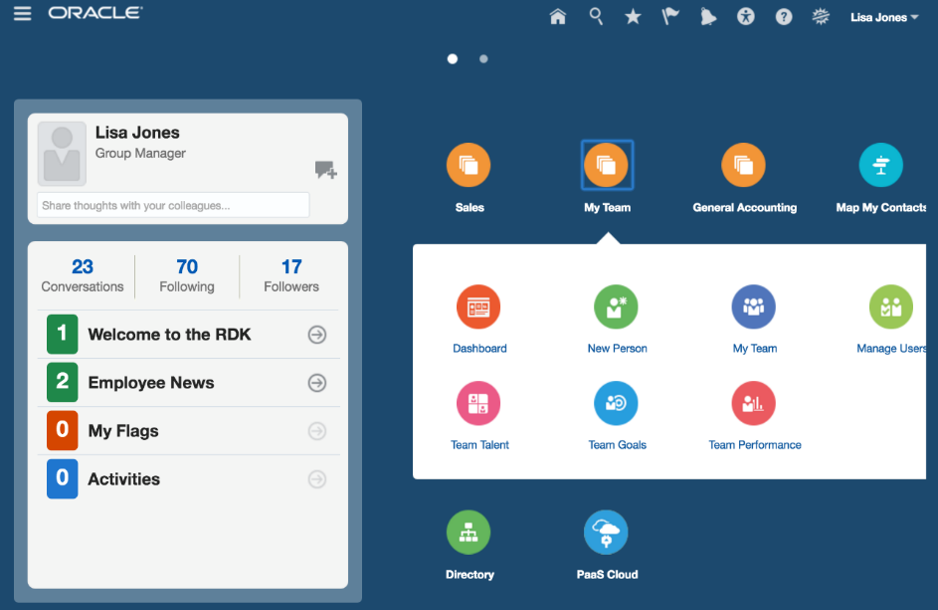Click the blue Activities count badge
Viewport: 938px width, 610px height.
click(x=62, y=478)
